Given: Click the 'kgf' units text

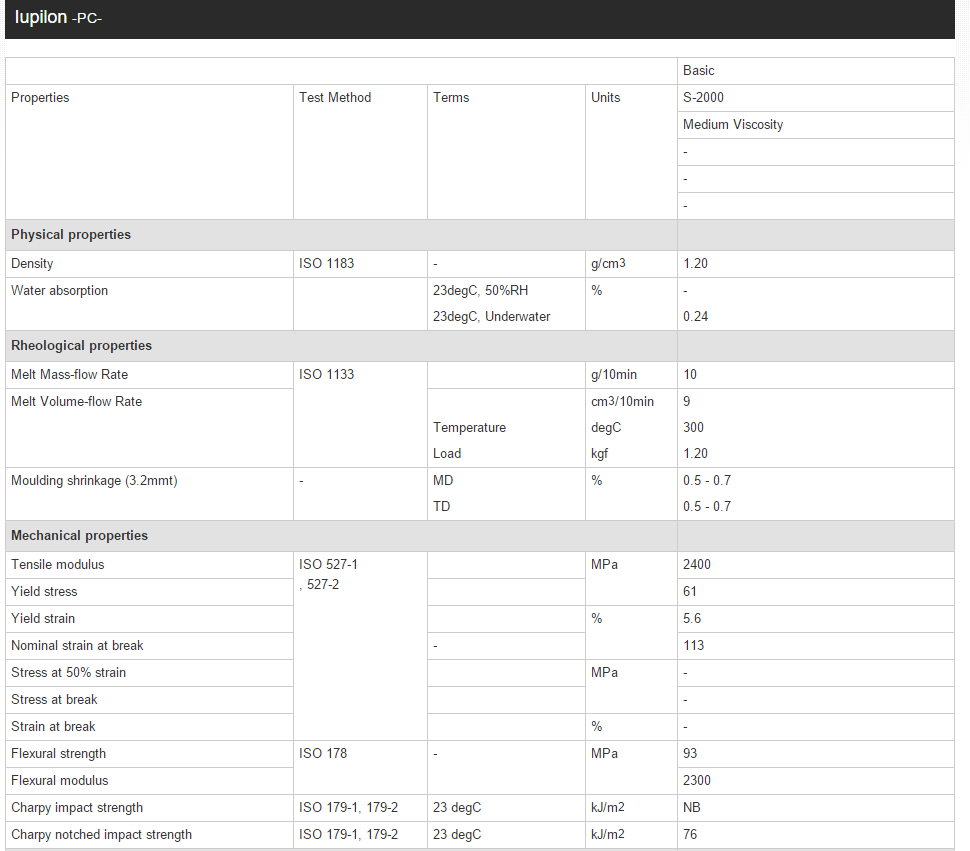Looking at the screenshot, I should pyautogui.click(x=599, y=454).
